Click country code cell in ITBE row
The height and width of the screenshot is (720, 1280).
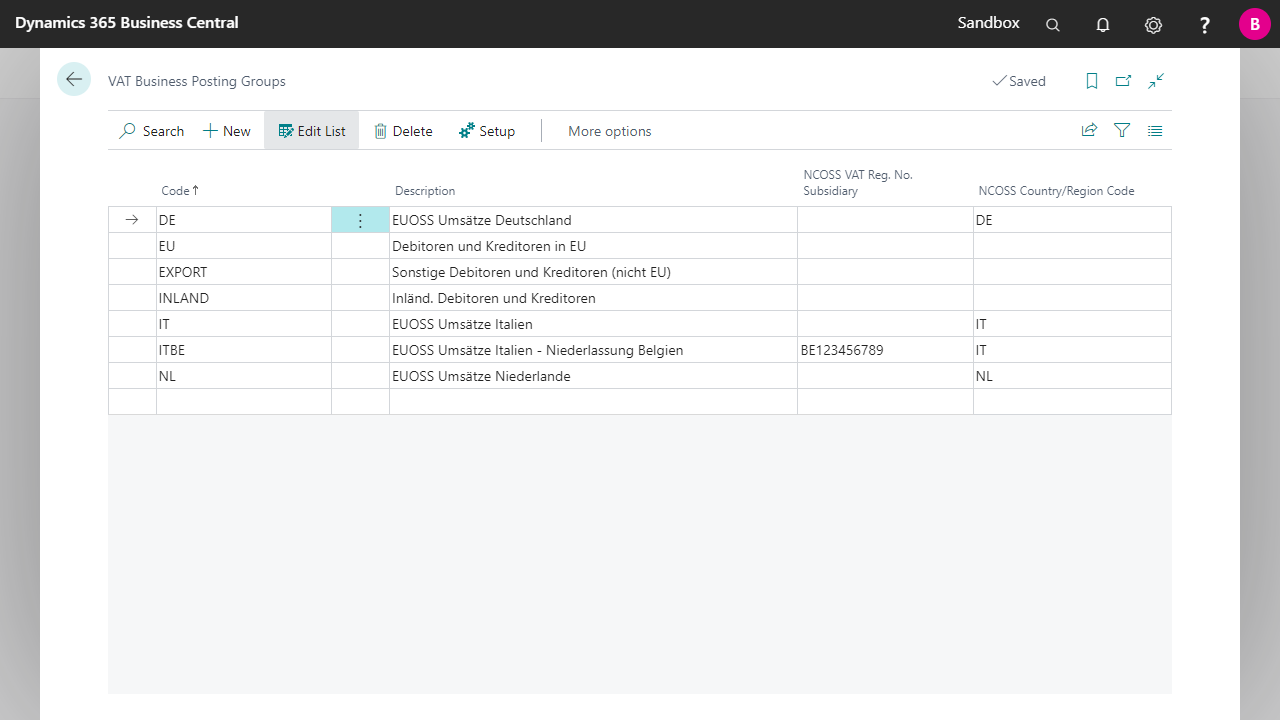[1072, 350]
